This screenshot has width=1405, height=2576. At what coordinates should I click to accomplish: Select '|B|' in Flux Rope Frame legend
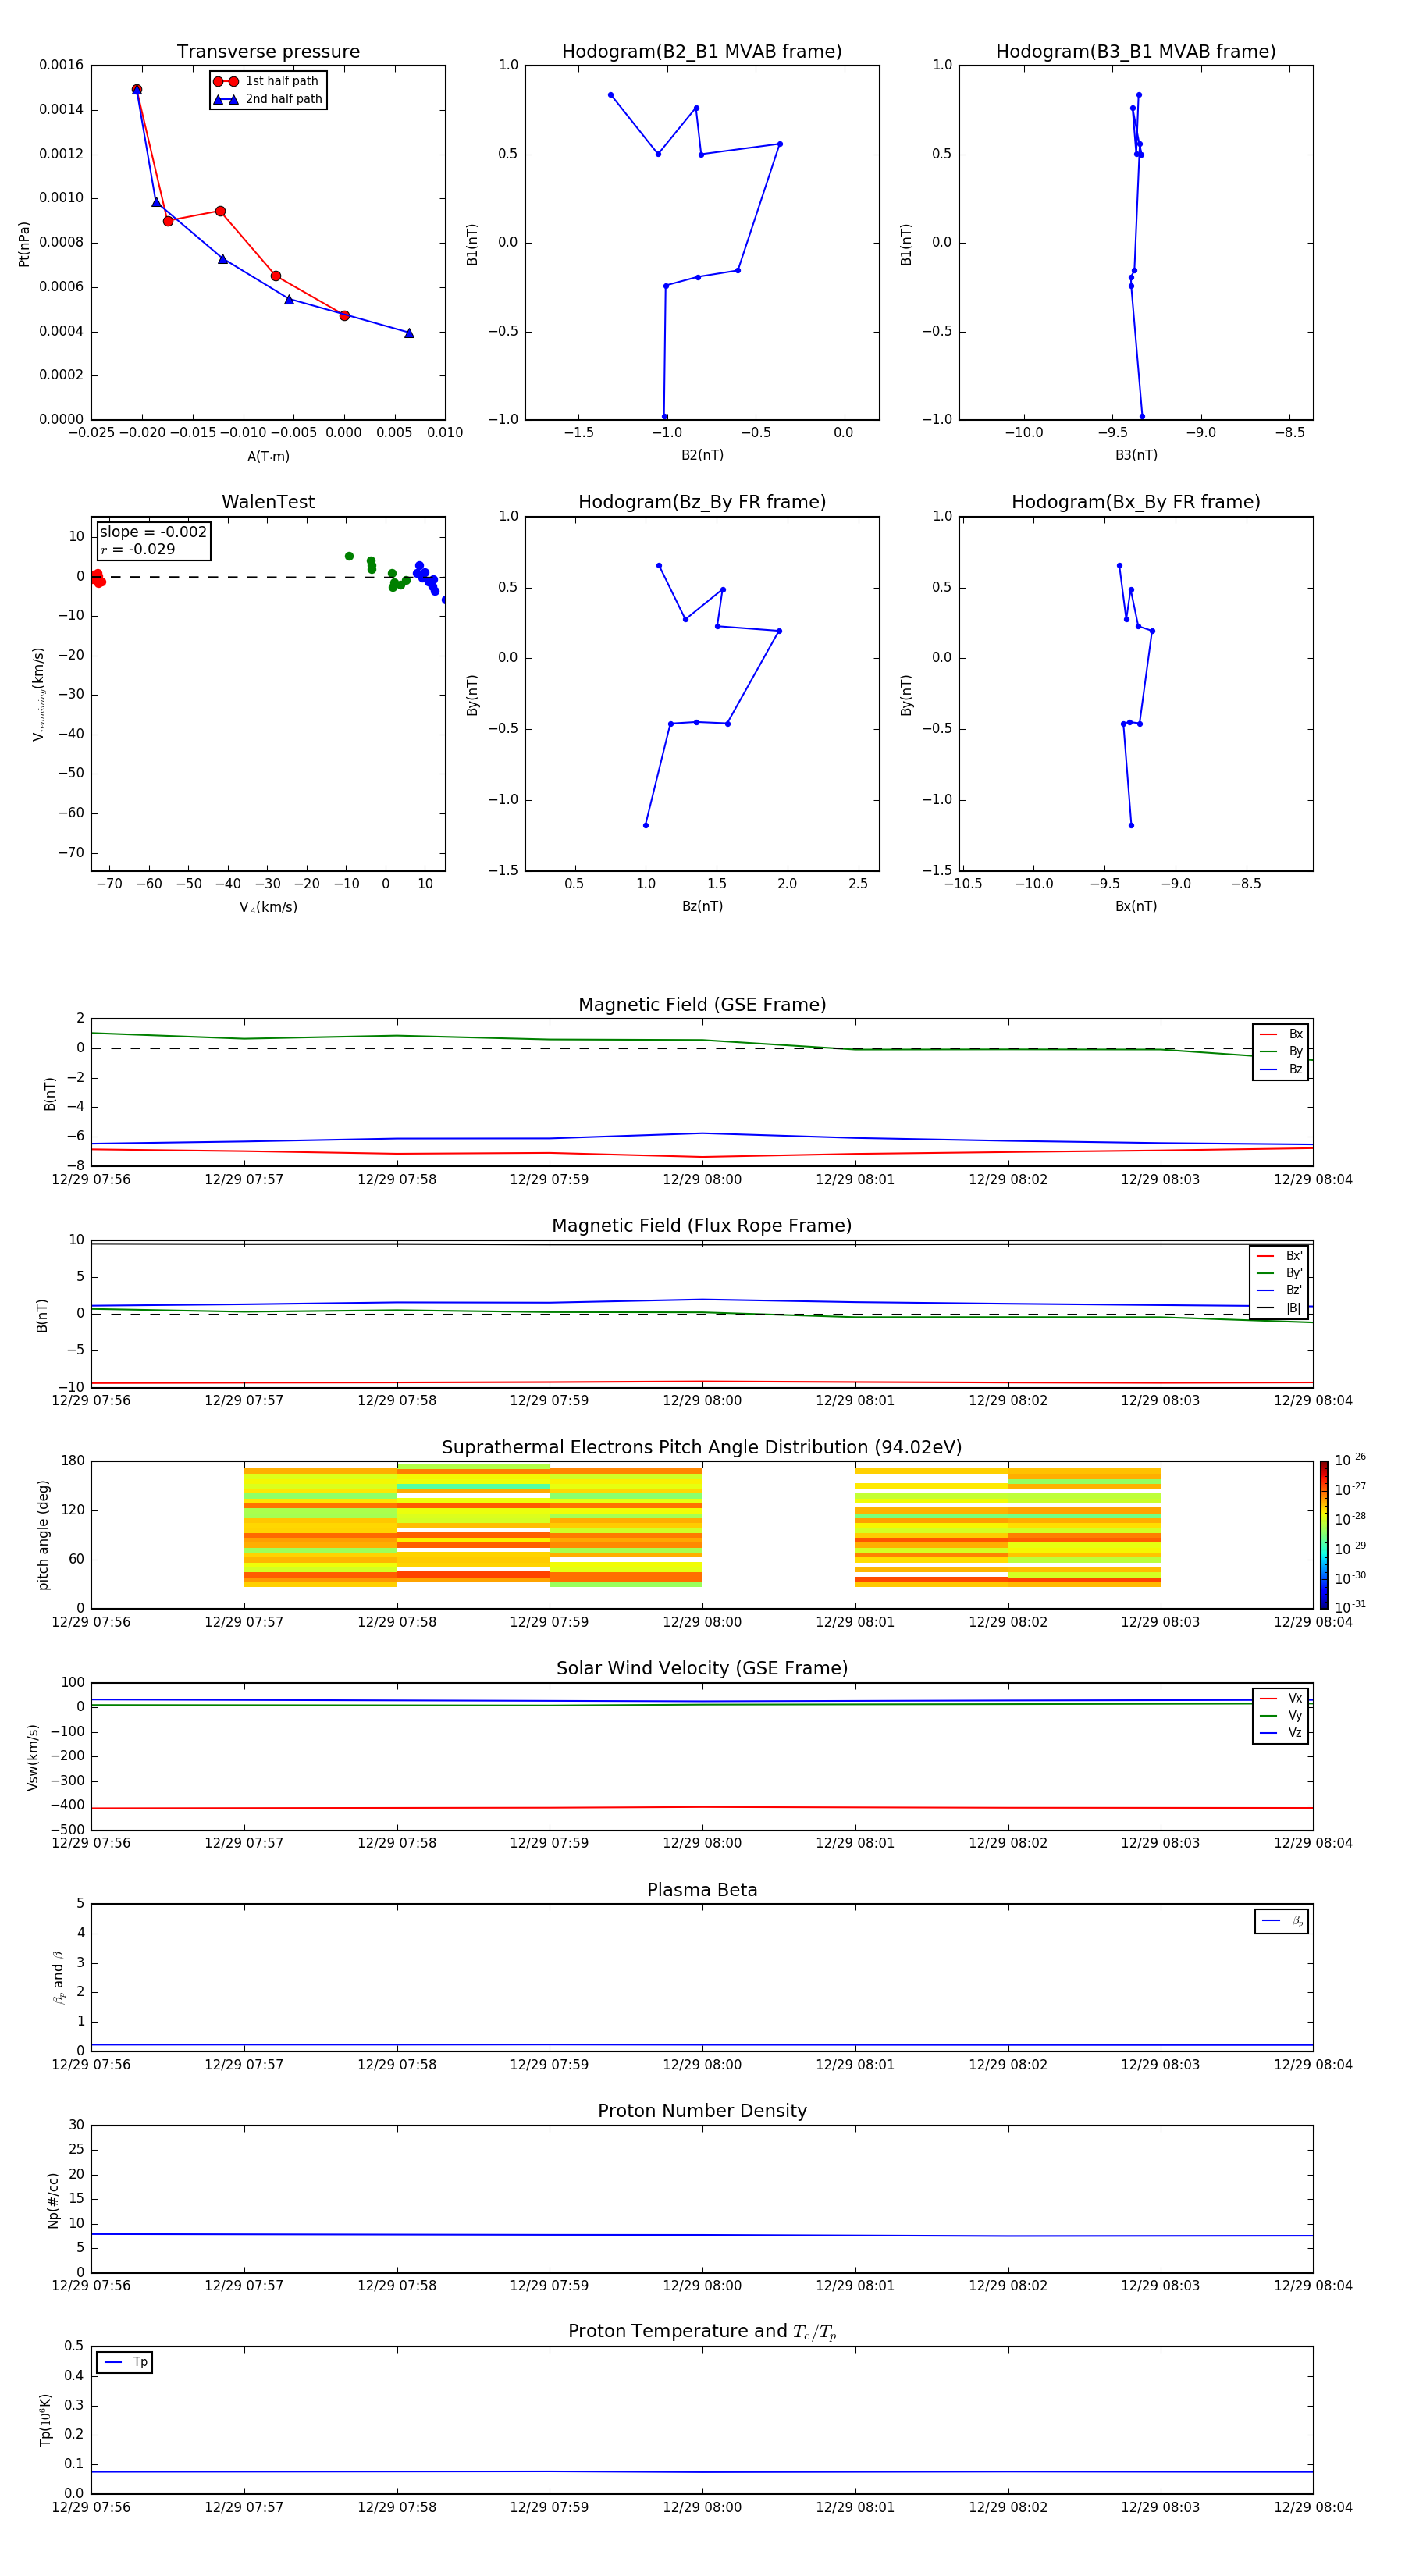(1279, 1308)
